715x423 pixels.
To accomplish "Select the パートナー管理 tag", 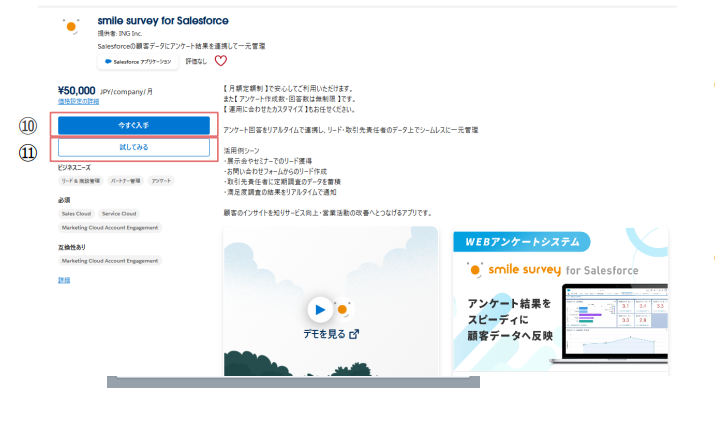I will pos(125,181).
